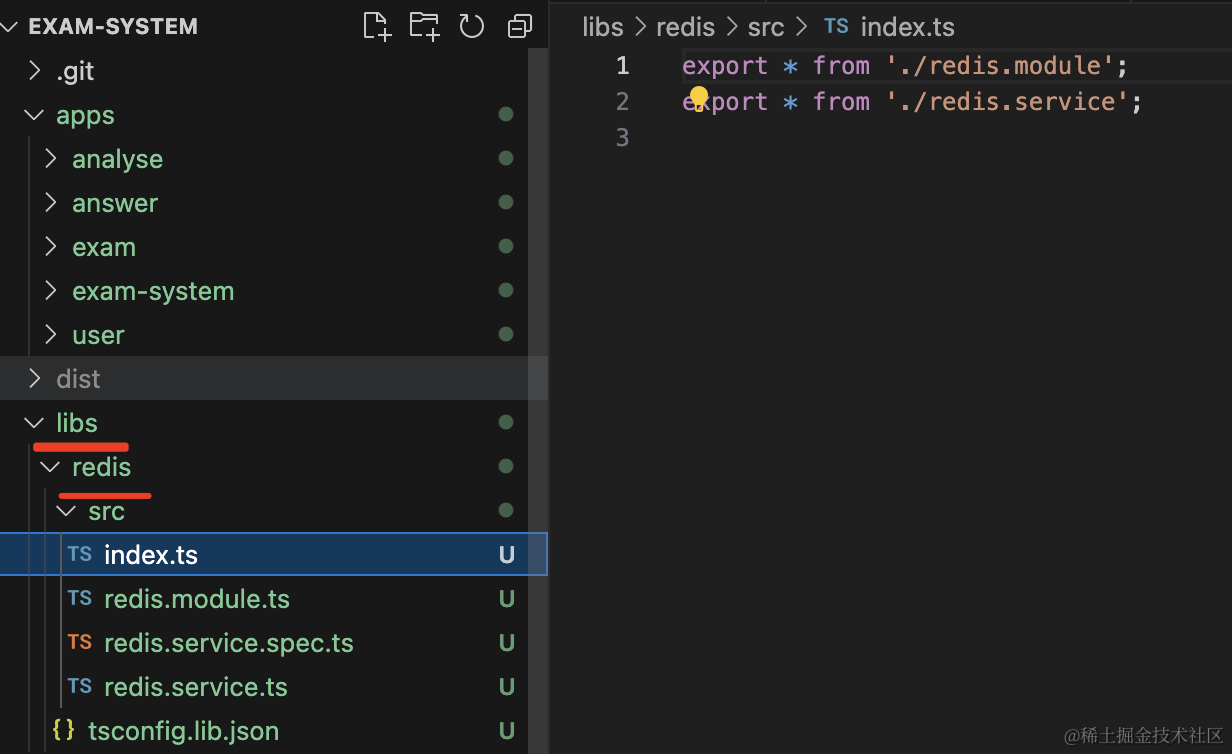Click the braces icon of tsconfig.lib.json
This screenshot has width=1232, height=754.
click(64, 731)
